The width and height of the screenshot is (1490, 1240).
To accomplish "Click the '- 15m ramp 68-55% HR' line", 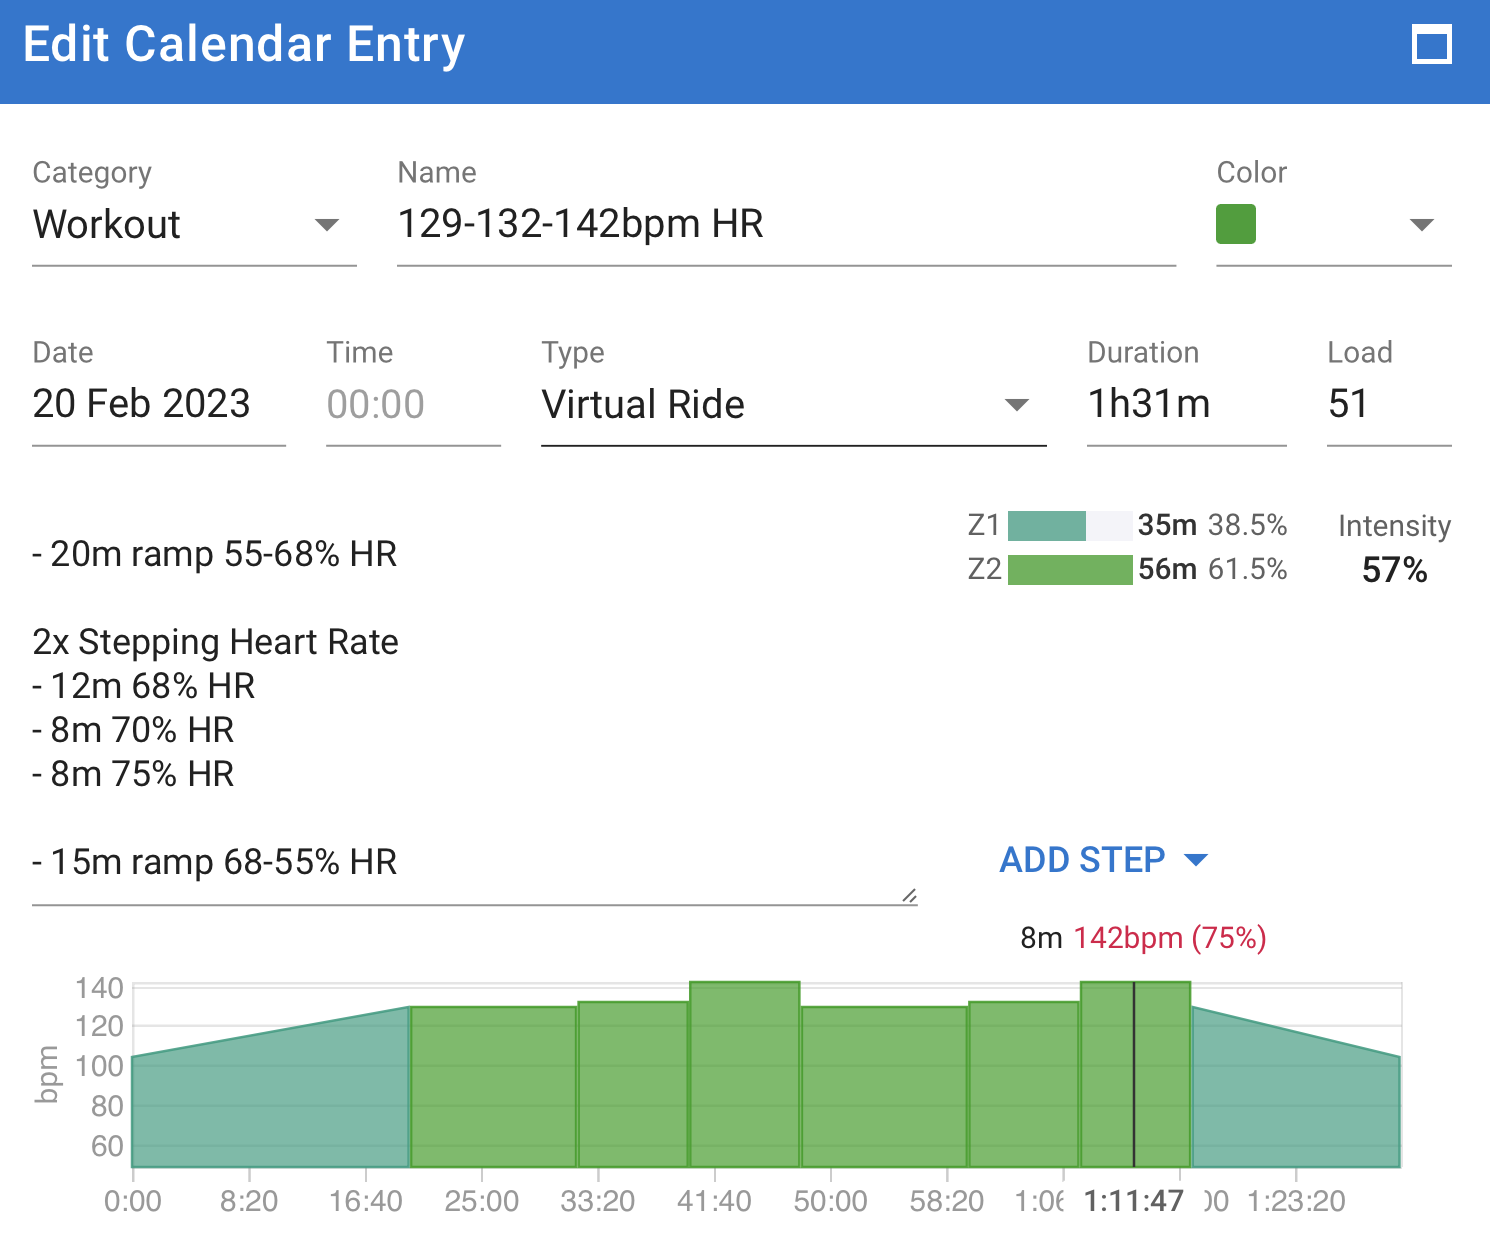I will (215, 862).
